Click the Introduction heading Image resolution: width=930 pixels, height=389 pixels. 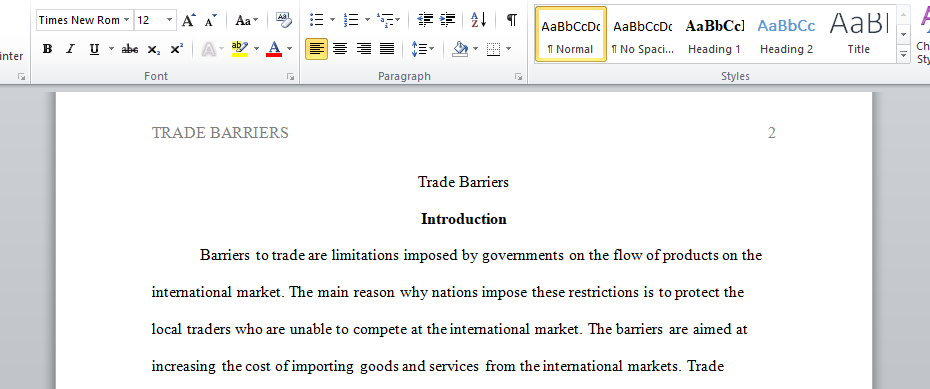click(464, 219)
